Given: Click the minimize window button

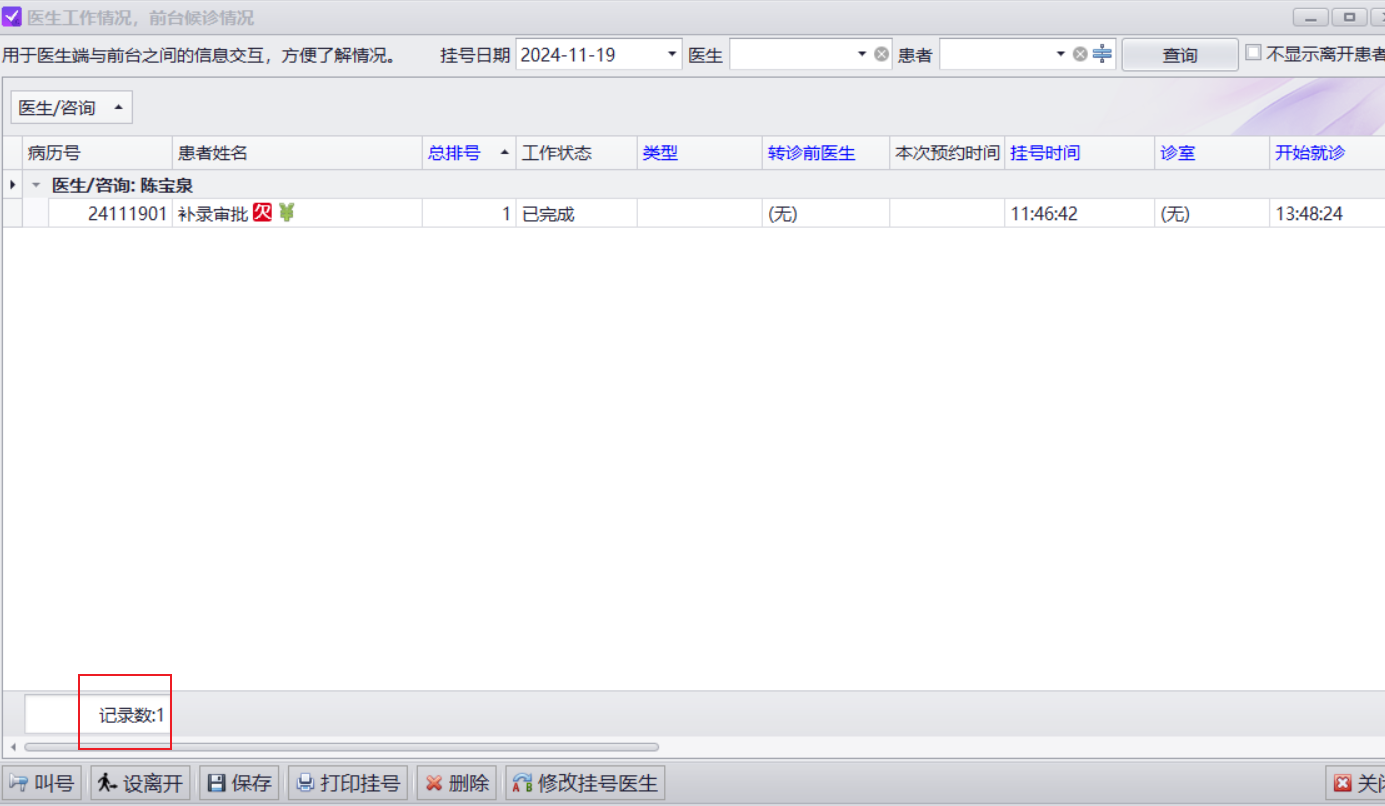Looking at the screenshot, I should point(1310,17).
